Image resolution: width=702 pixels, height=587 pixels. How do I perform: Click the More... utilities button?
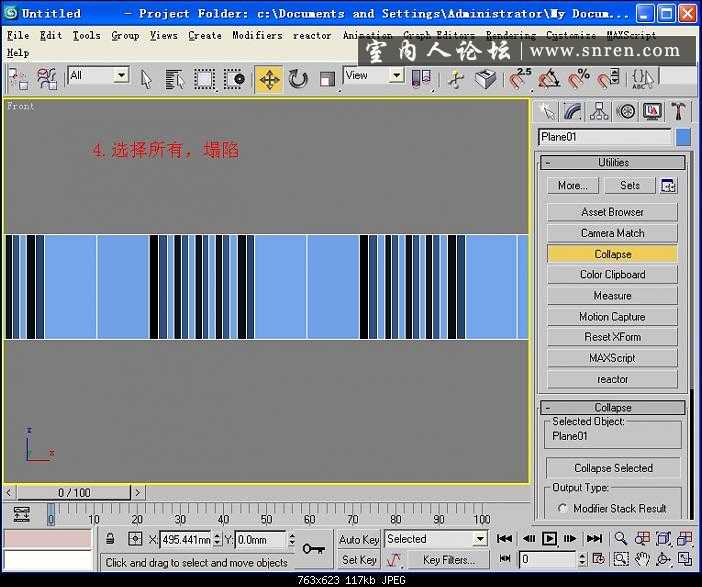point(572,185)
